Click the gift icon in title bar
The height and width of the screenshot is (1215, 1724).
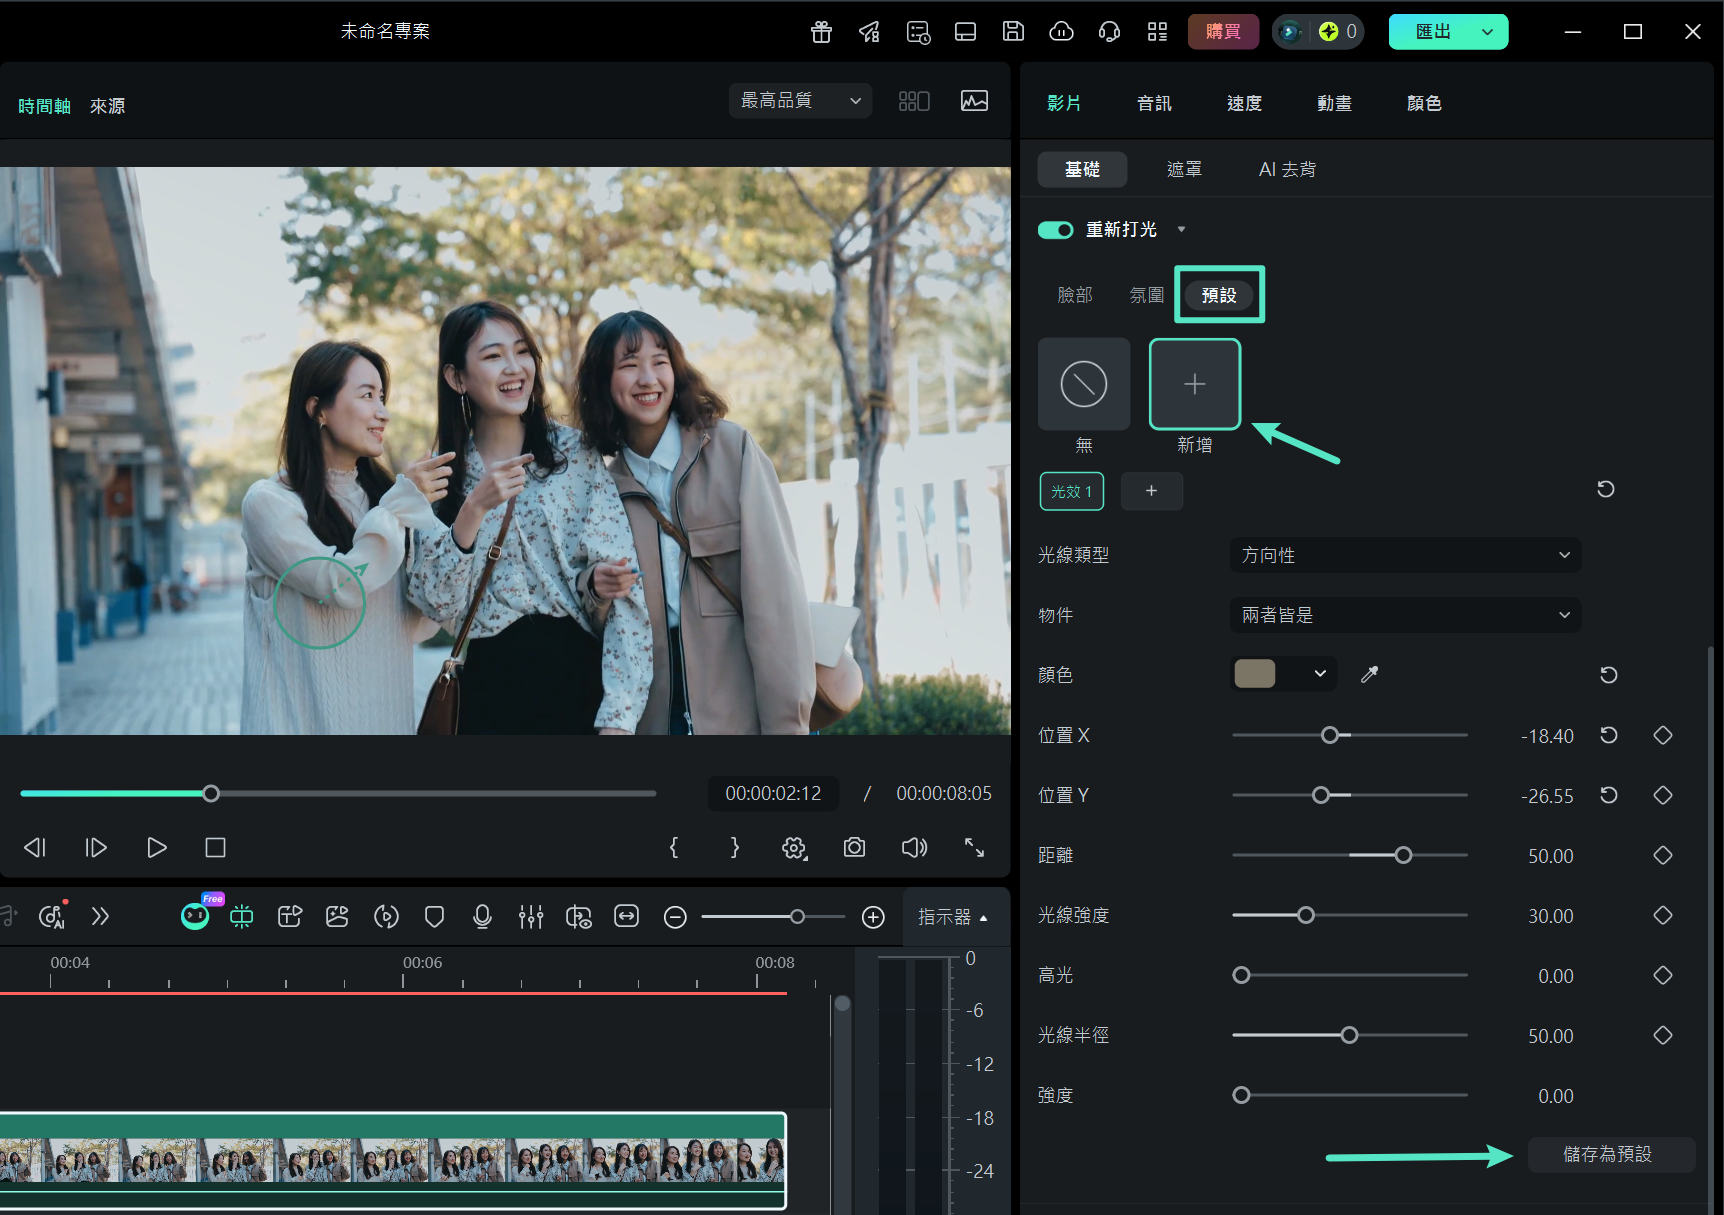821,32
